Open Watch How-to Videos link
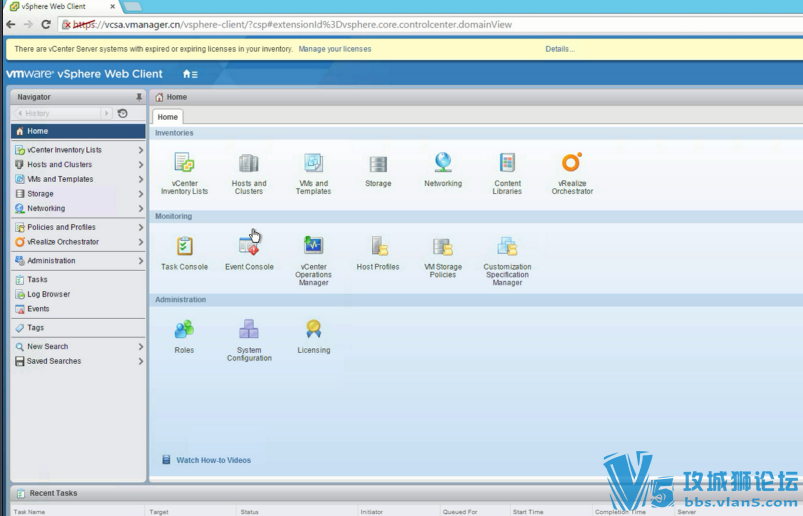This screenshot has height=516, width=803. tap(214, 460)
